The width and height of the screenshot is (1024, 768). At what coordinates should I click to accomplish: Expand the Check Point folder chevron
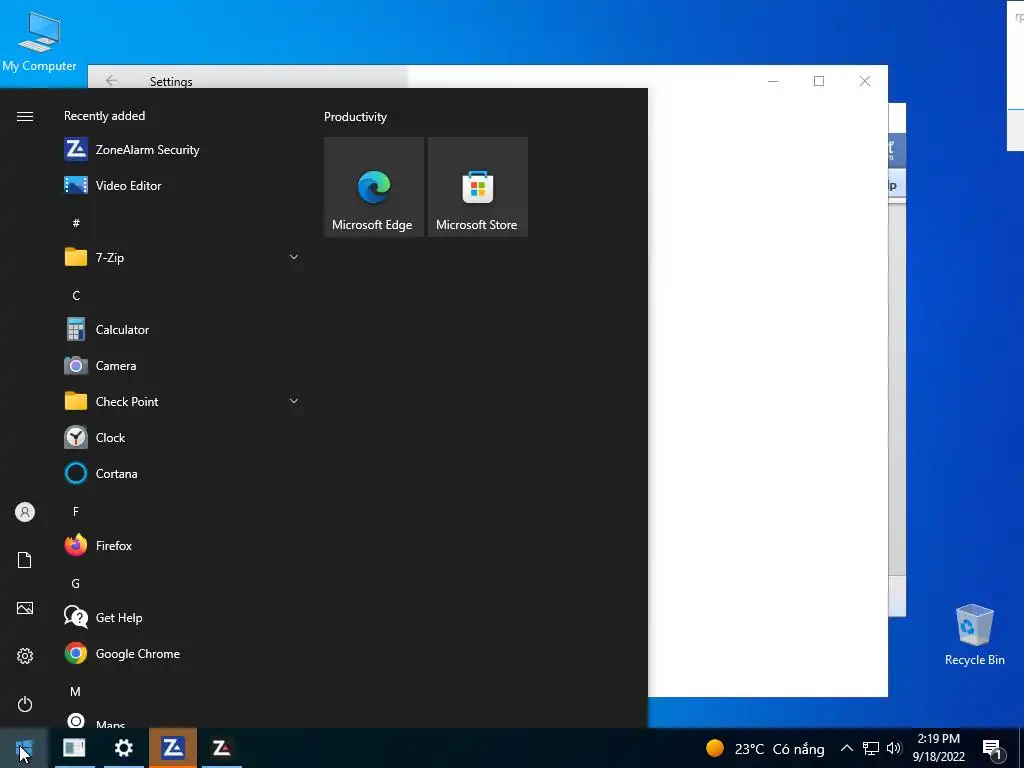pos(294,401)
